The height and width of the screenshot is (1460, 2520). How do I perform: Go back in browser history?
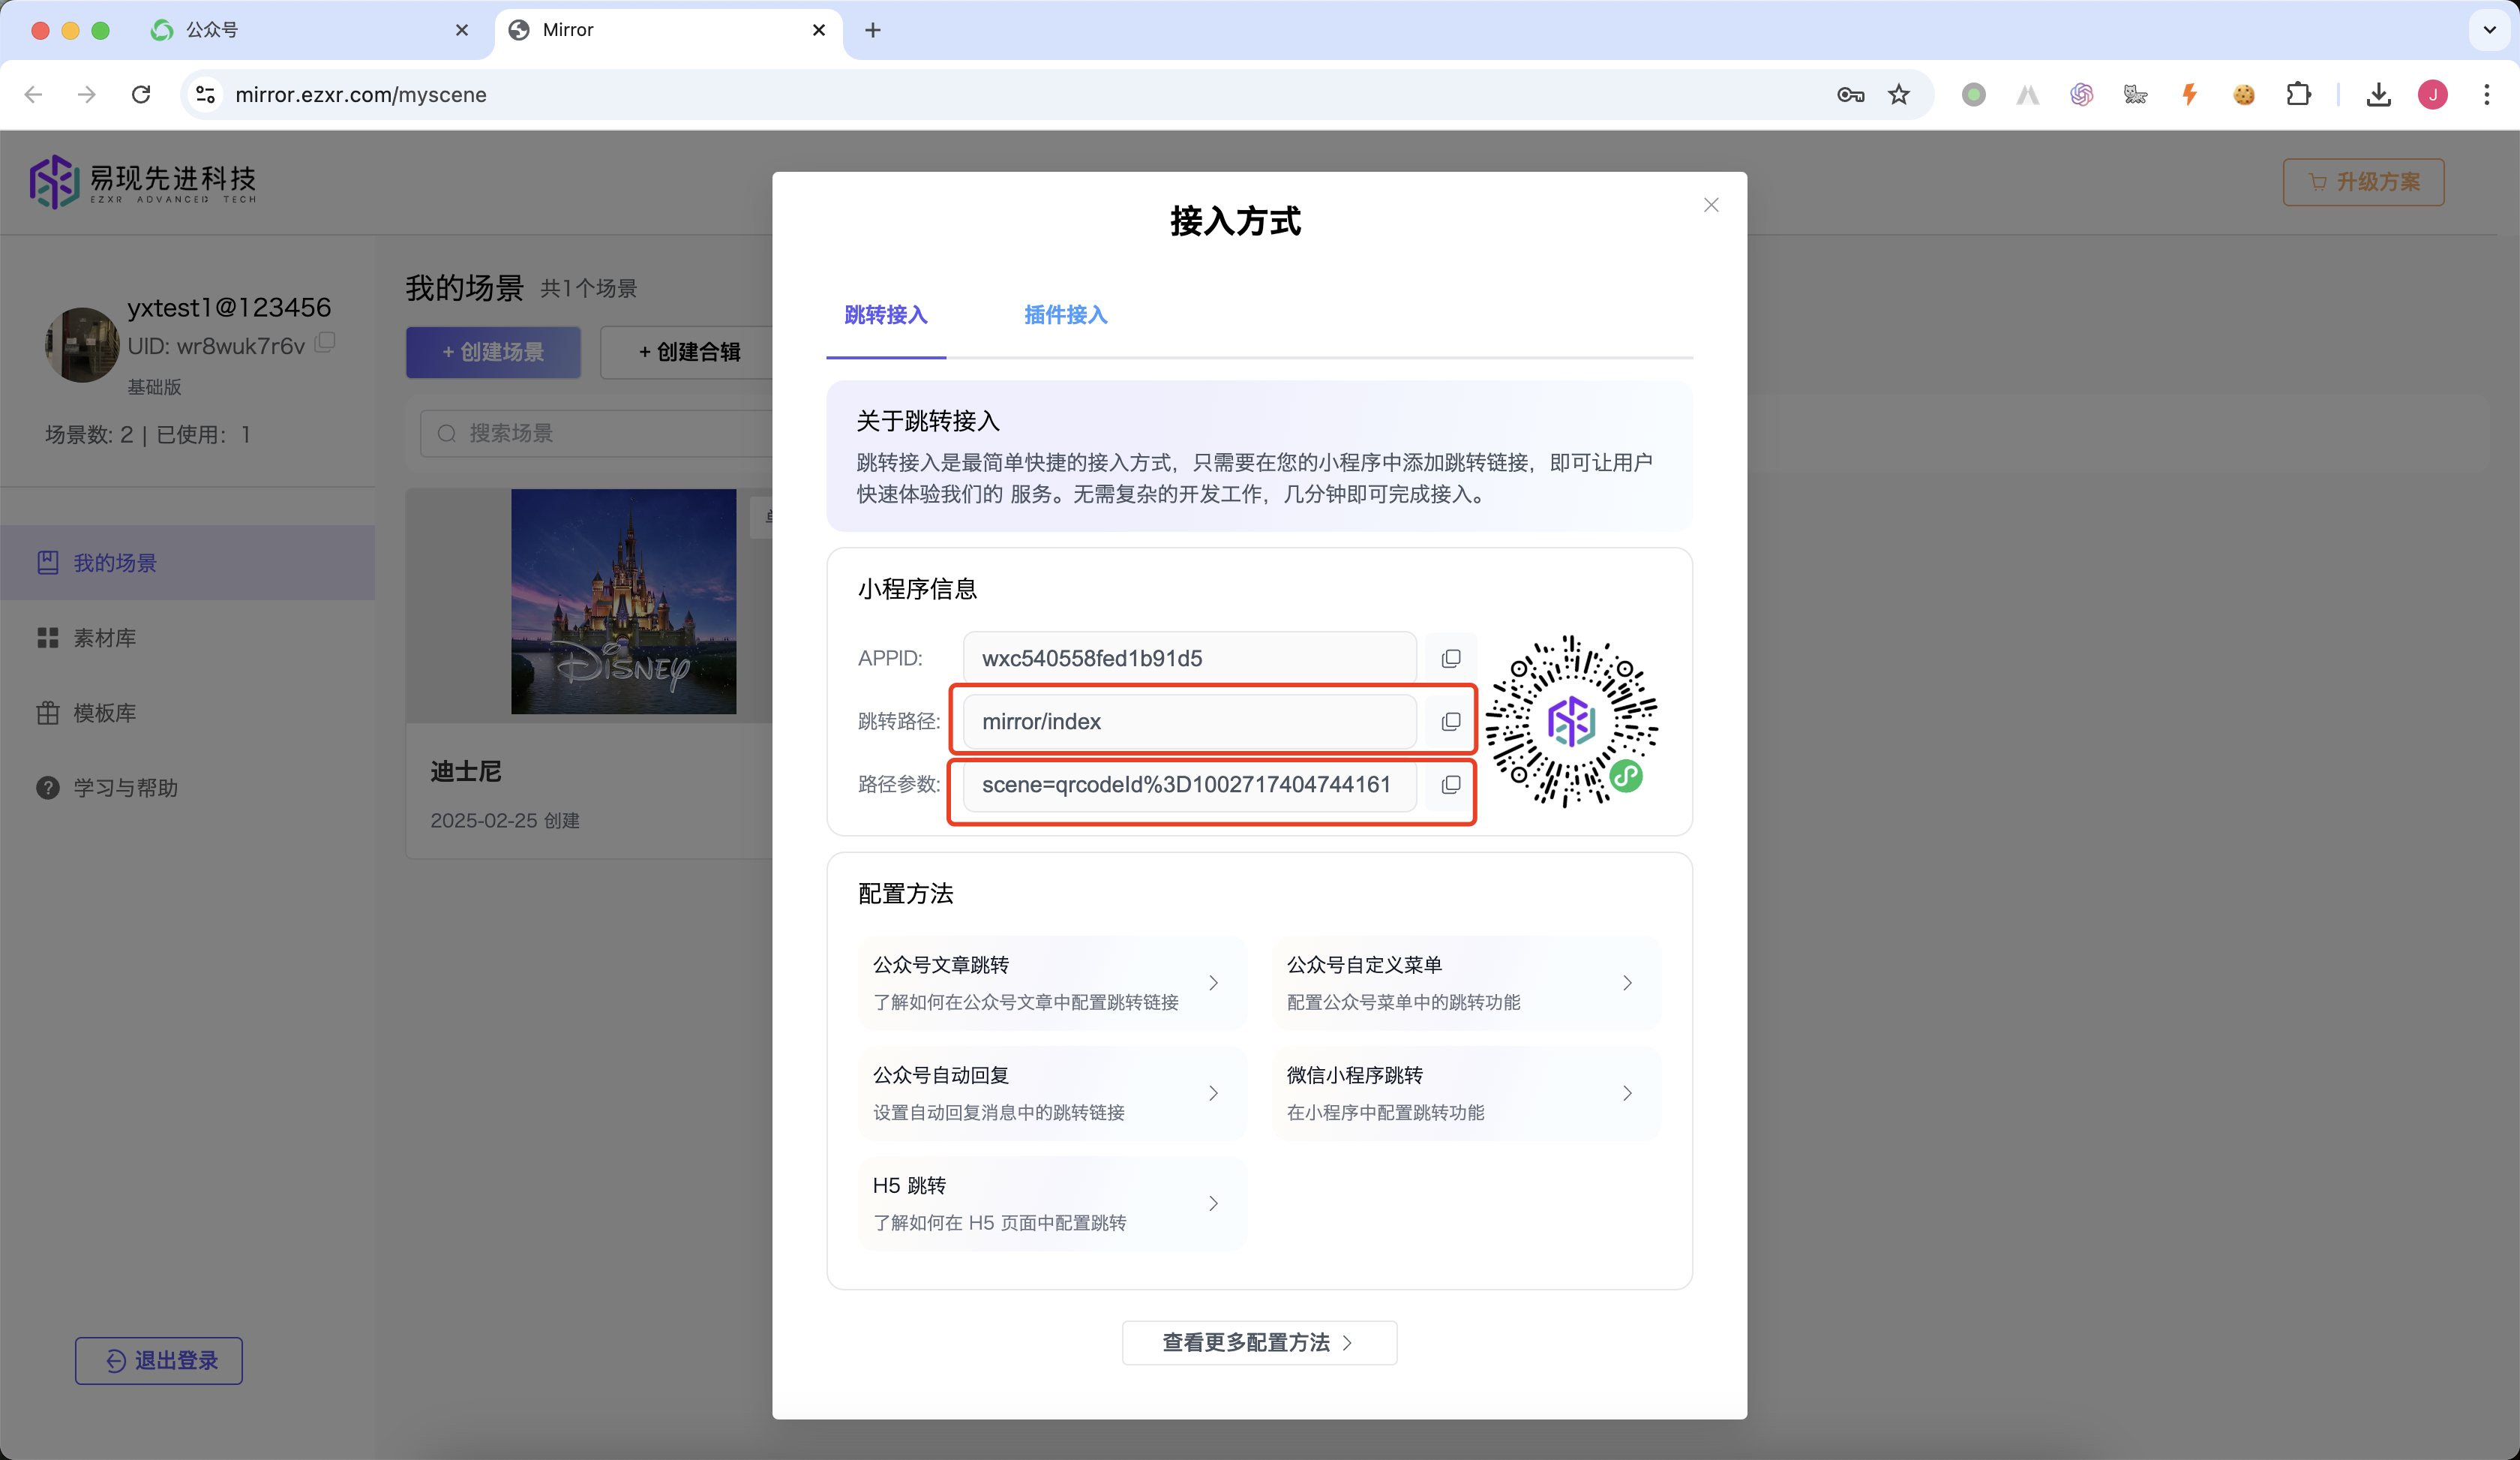coord(33,94)
